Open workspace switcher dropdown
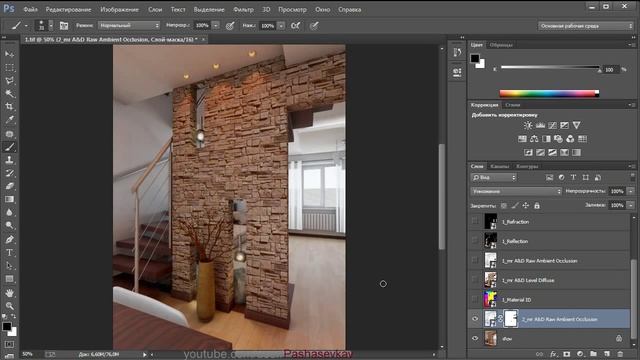The width and height of the screenshot is (640, 360). (585, 26)
